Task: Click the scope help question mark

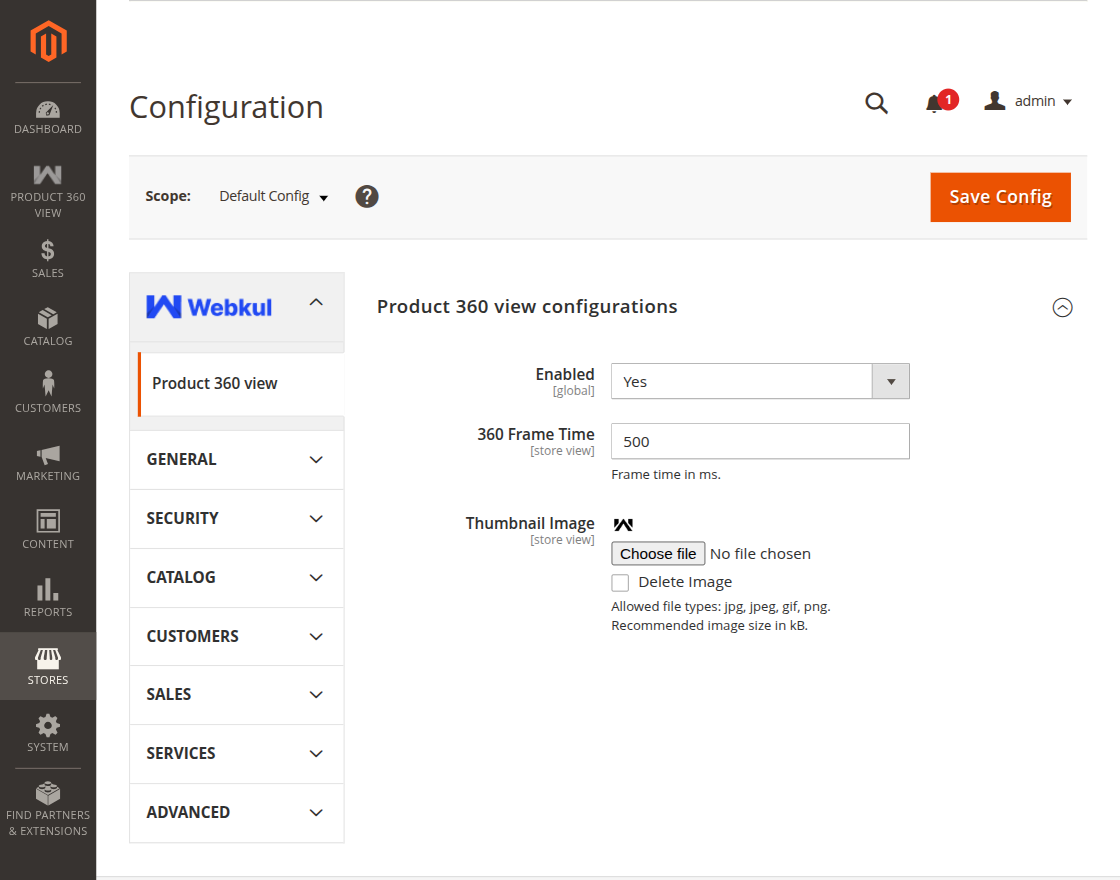Action: (x=367, y=196)
